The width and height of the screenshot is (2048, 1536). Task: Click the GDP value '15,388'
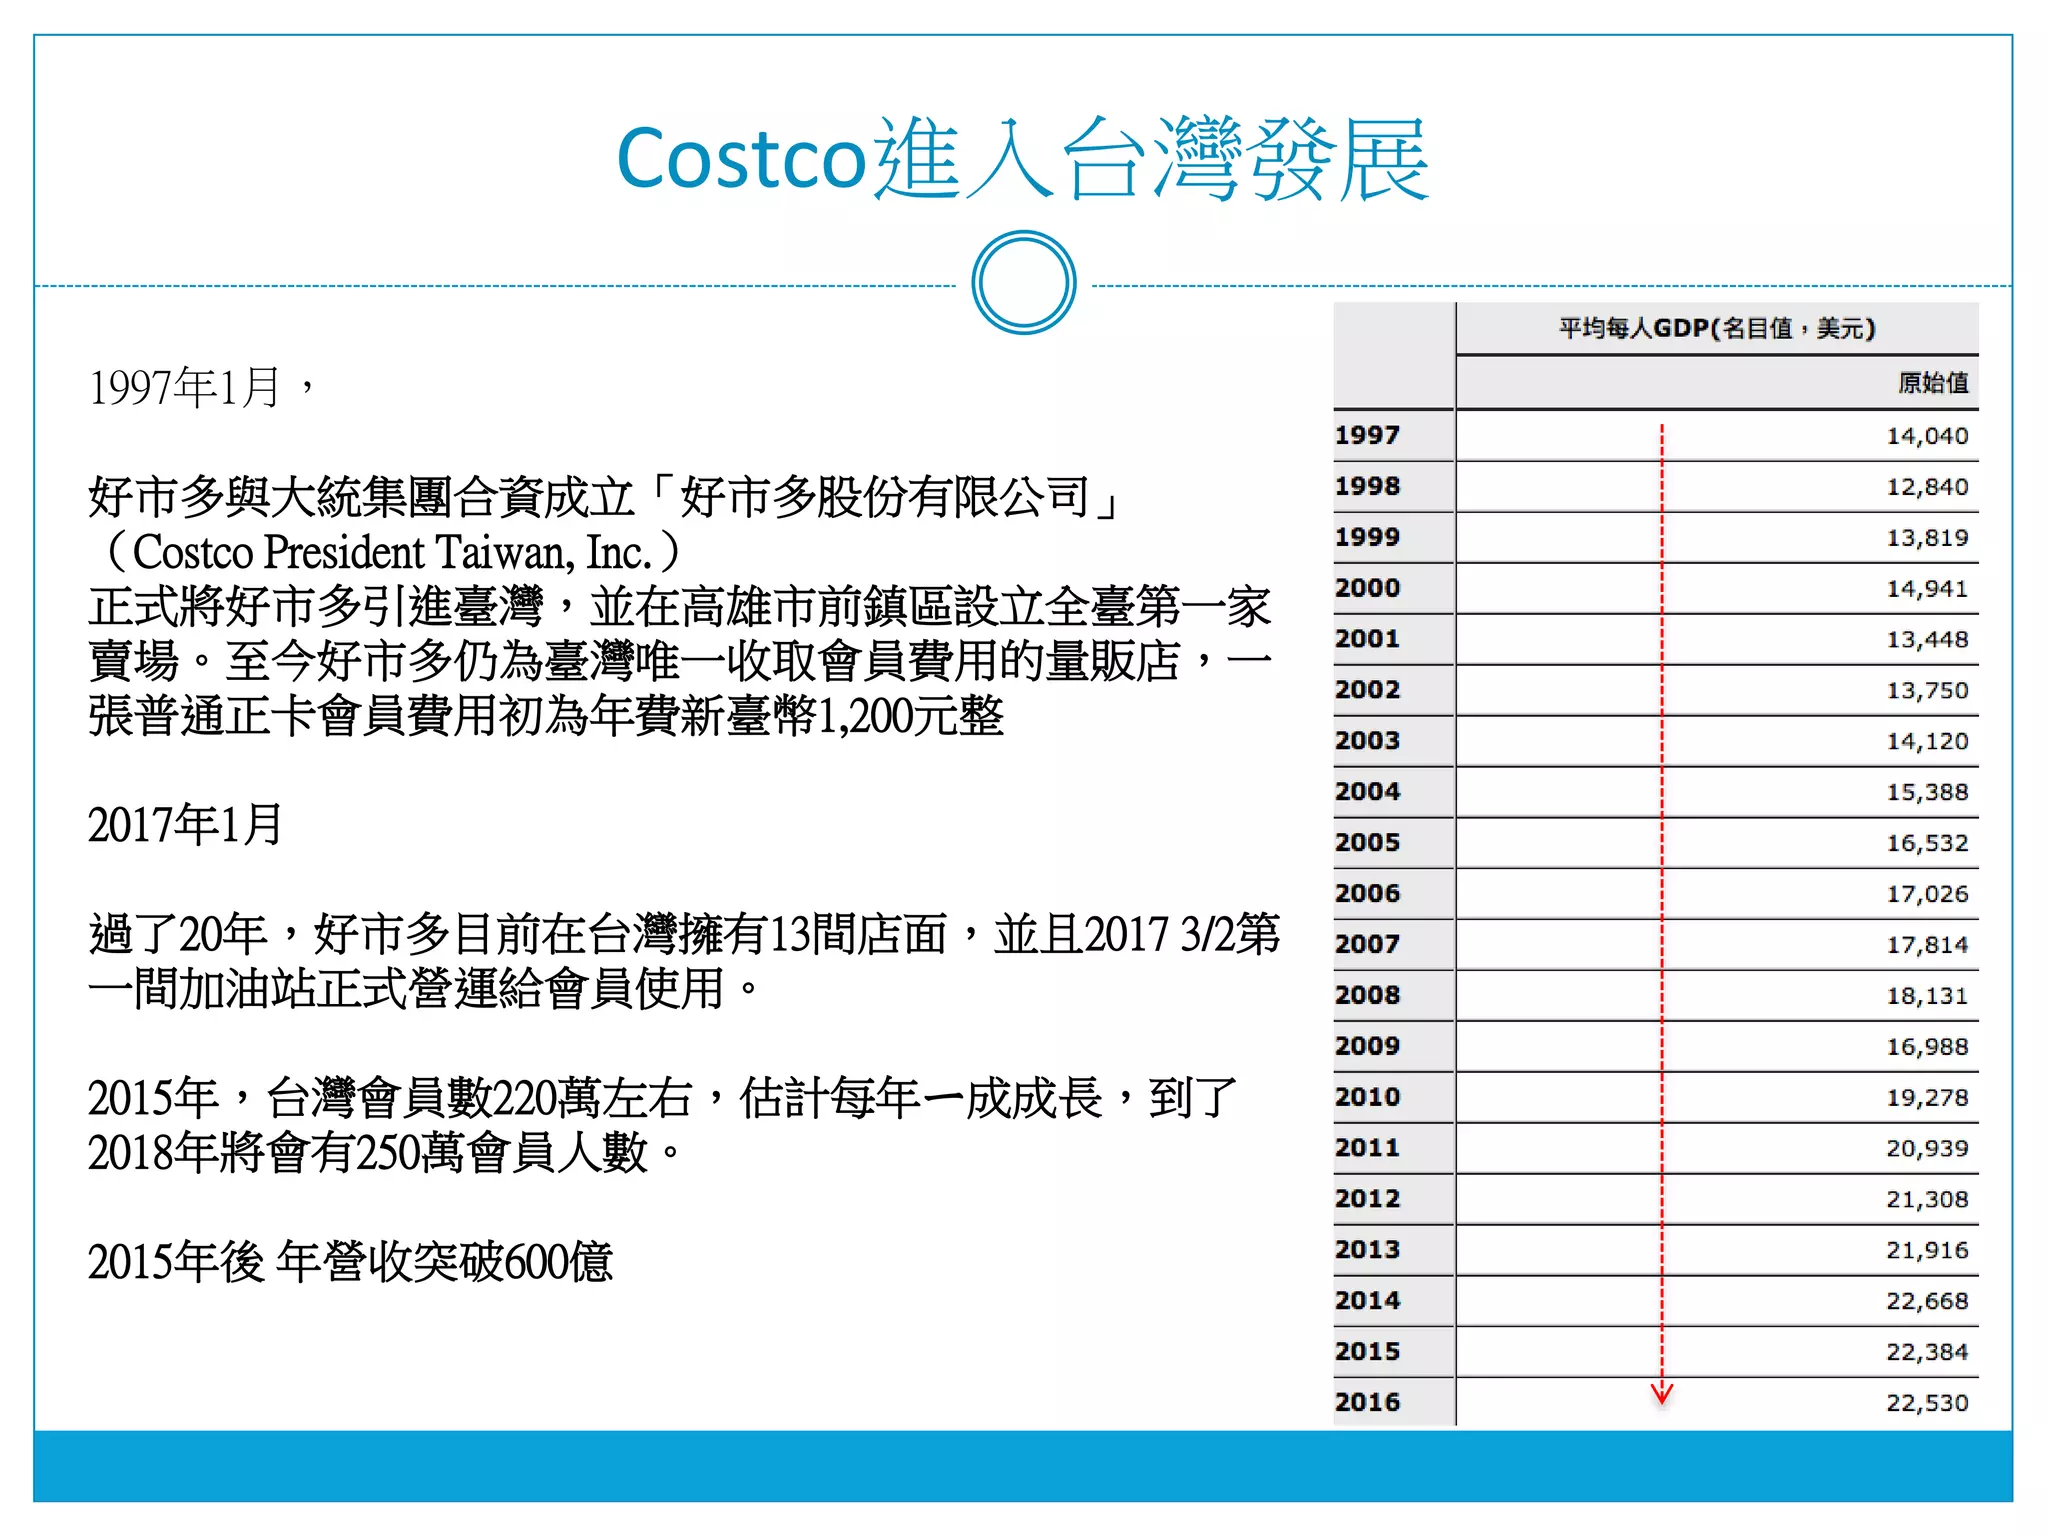tap(1927, 792)
